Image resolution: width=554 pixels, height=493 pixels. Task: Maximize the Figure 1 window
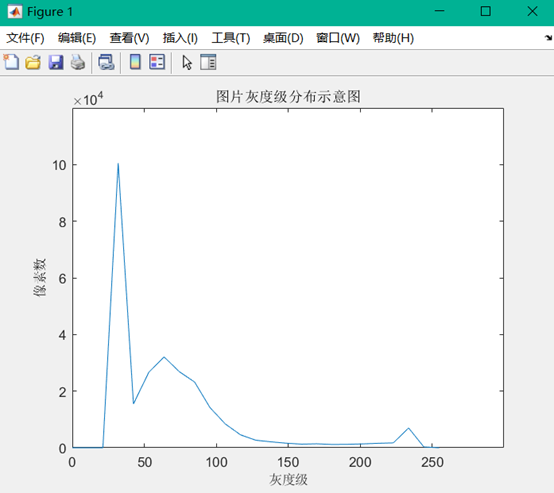coord(486,11)
